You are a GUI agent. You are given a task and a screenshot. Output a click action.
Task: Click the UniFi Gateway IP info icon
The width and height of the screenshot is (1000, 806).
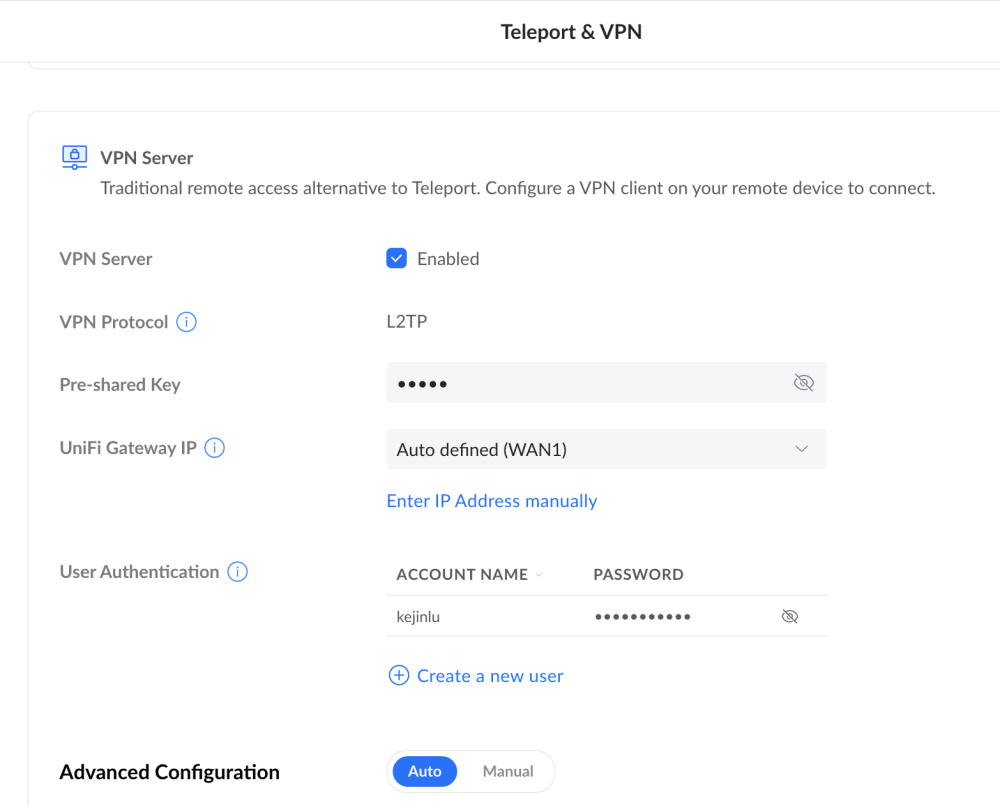tap(214, 448)
